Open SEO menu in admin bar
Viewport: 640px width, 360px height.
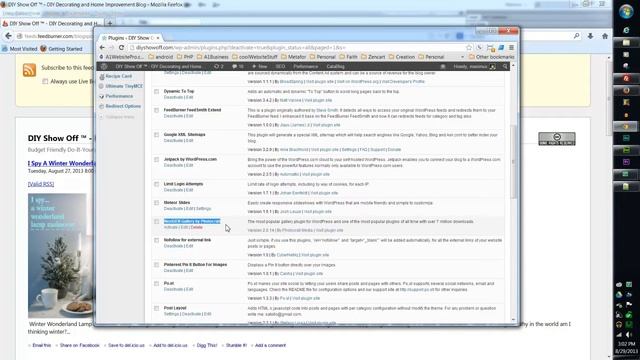(280, 67)
